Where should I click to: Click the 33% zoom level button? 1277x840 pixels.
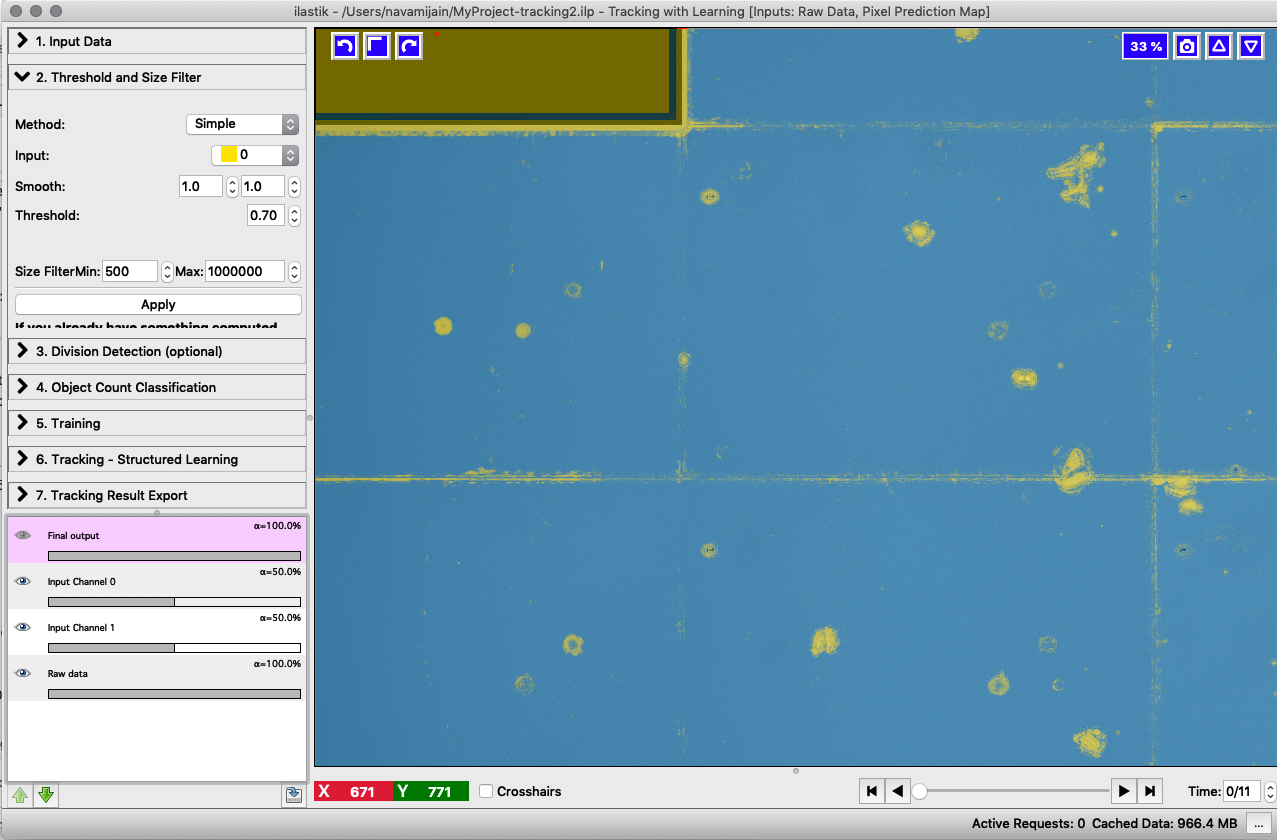1144,45
